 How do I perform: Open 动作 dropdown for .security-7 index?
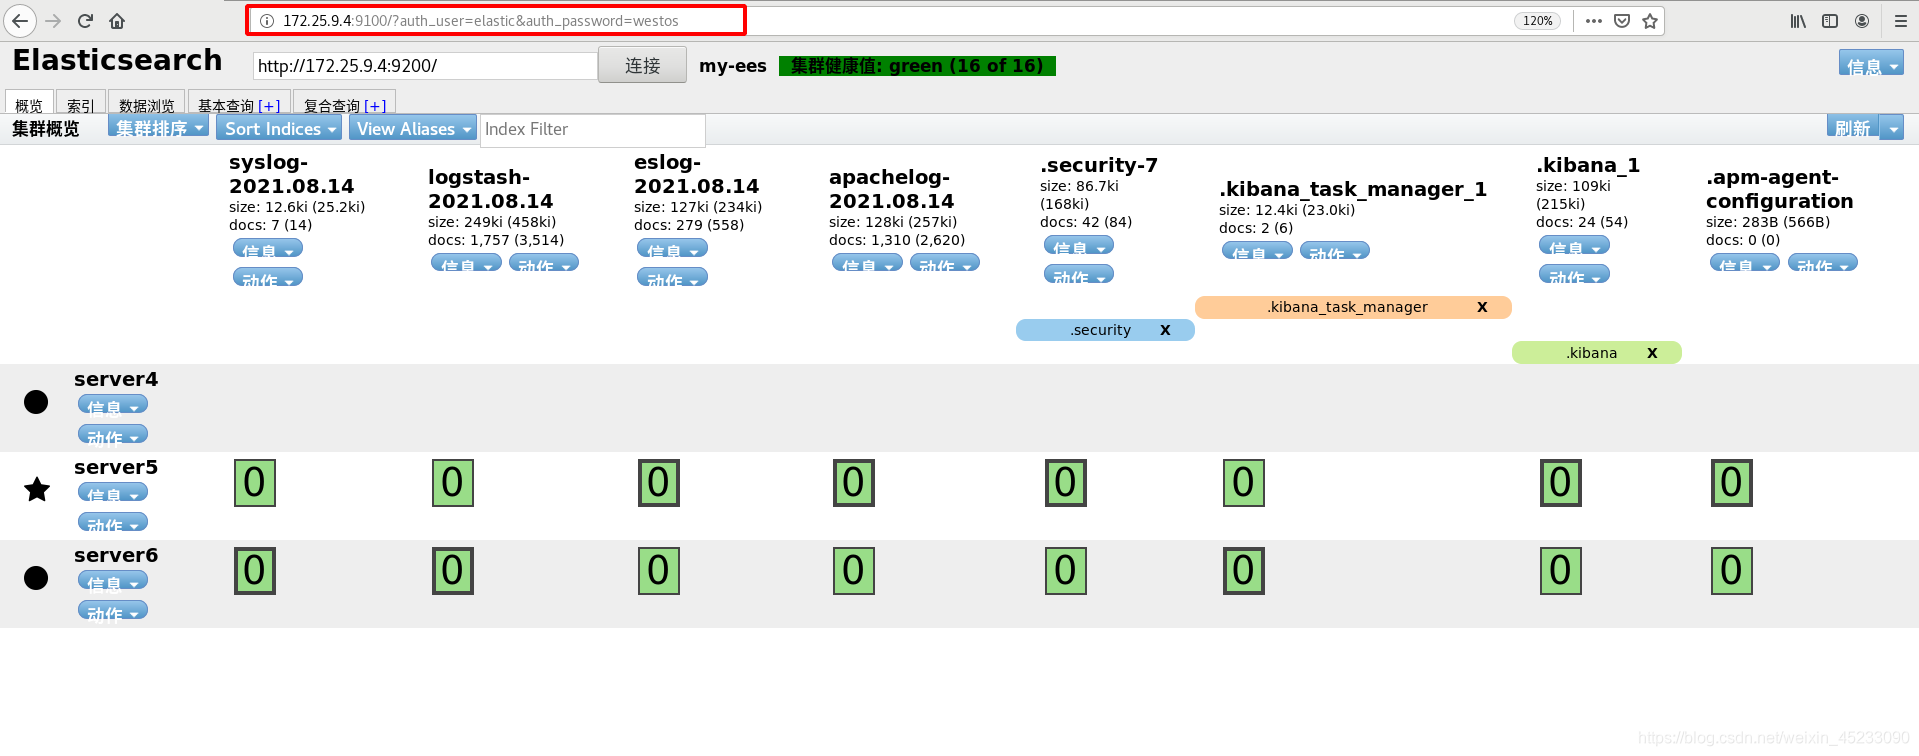coord(1079,275)
